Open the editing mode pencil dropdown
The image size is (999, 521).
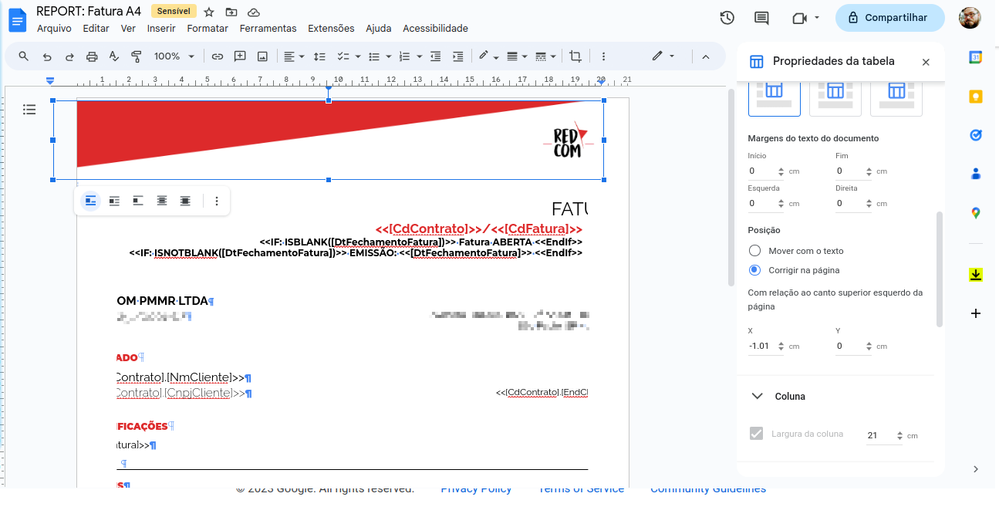pos(663,56)
